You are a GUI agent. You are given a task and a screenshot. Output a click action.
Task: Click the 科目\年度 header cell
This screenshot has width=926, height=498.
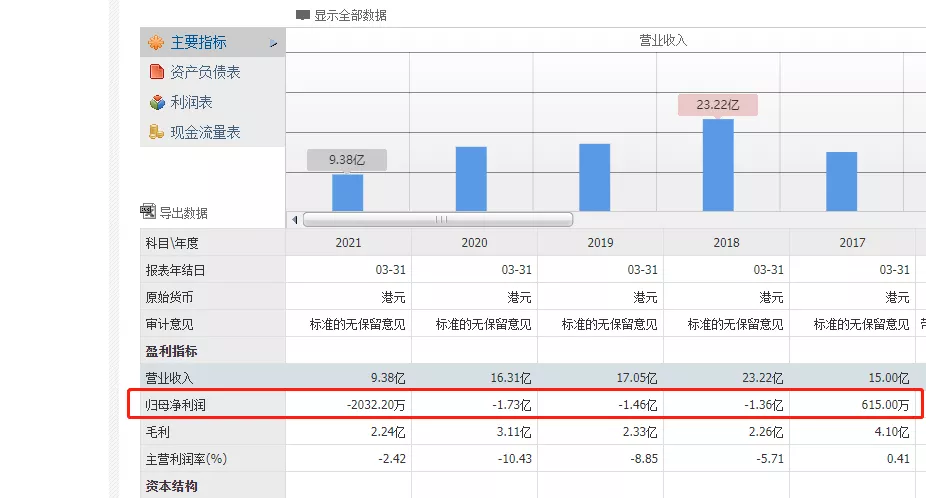(213, 243)
